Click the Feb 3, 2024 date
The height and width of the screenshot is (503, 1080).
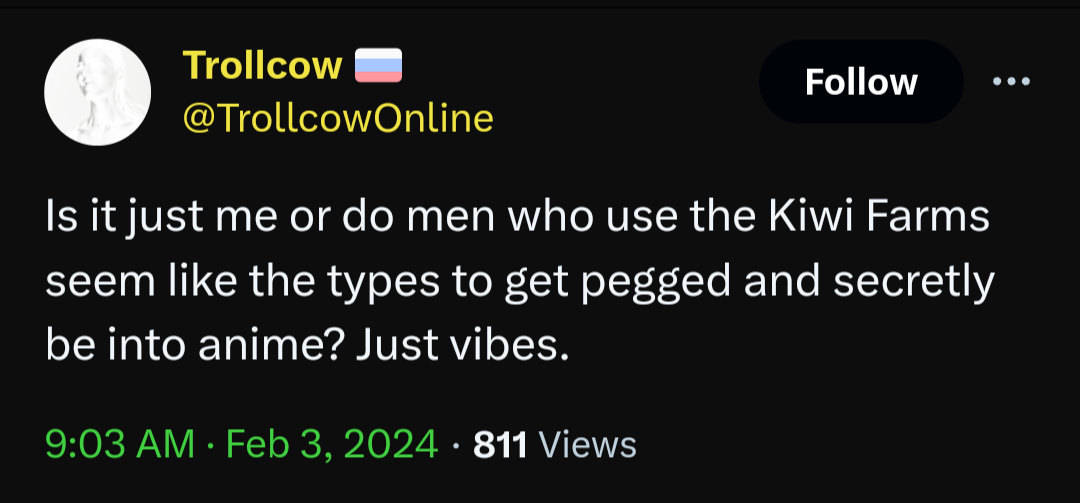[332, 444]
